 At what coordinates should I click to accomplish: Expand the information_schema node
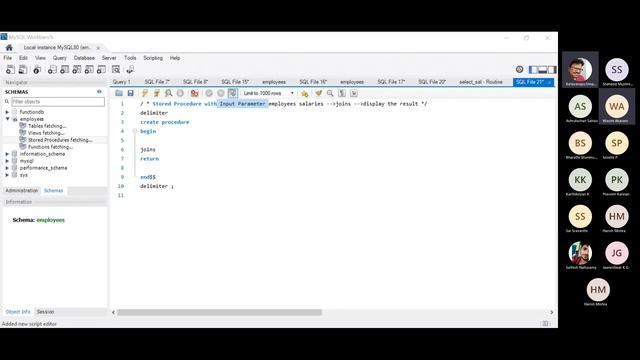click(7, 154)
